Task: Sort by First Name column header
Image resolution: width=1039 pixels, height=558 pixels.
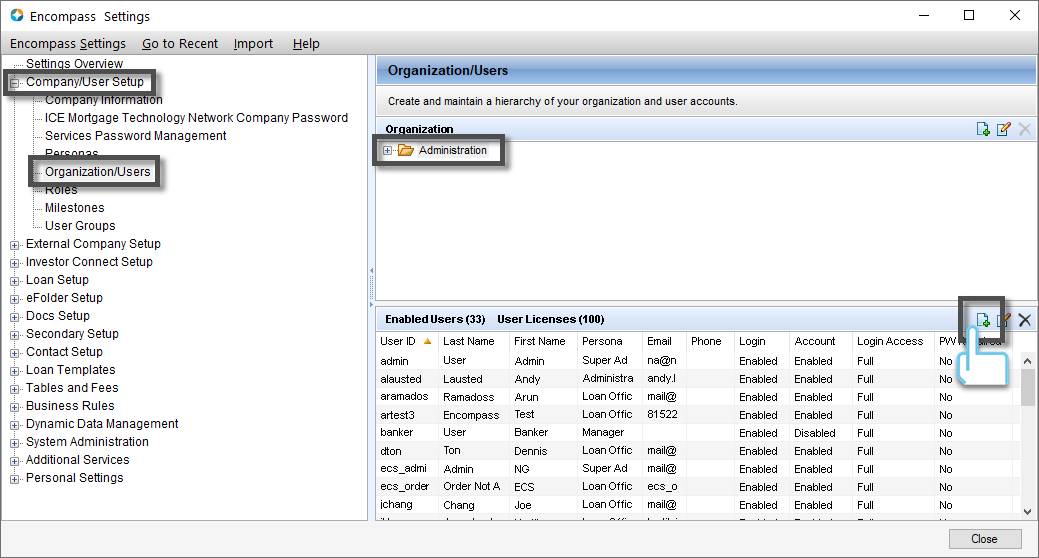Action: [543, 341]
